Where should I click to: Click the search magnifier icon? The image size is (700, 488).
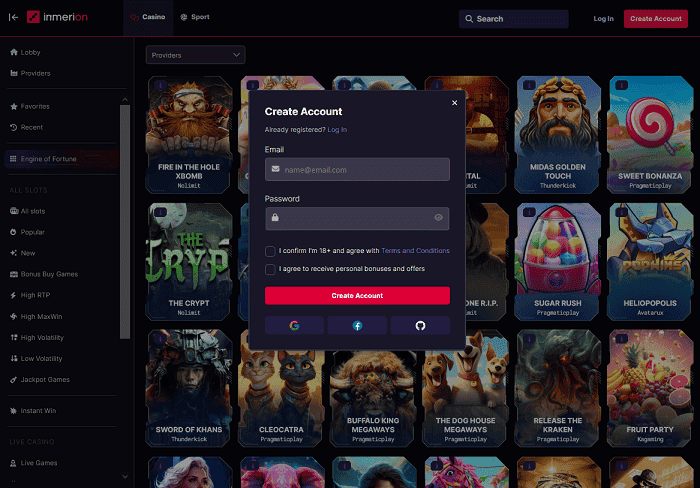click(469, 19)
